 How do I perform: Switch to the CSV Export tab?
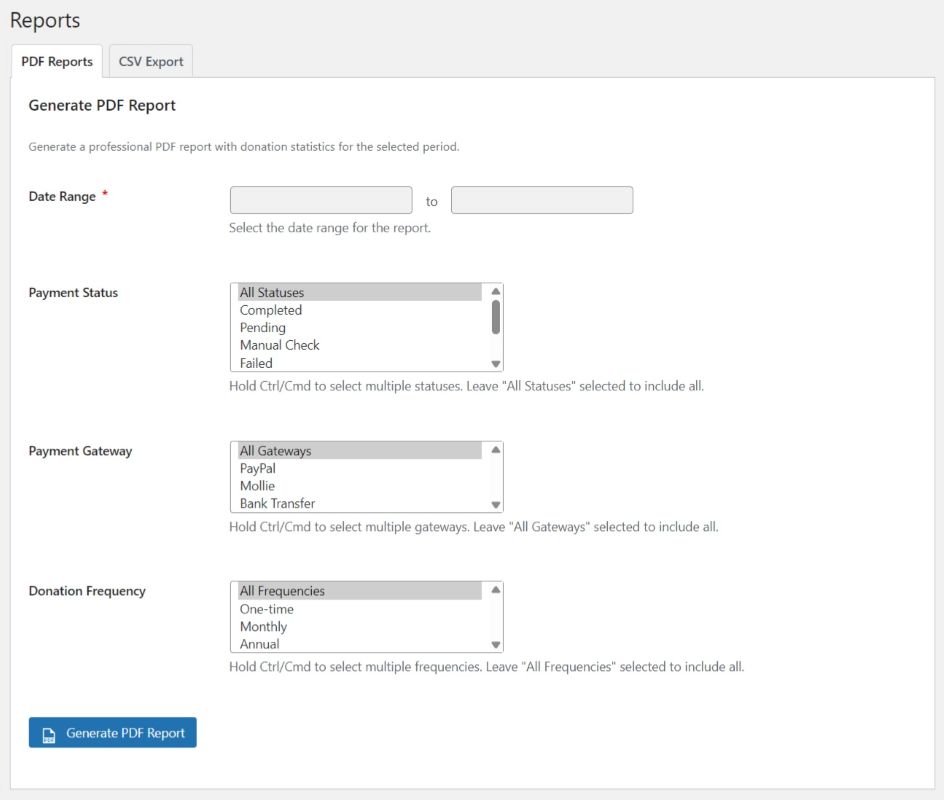point(151,61)
